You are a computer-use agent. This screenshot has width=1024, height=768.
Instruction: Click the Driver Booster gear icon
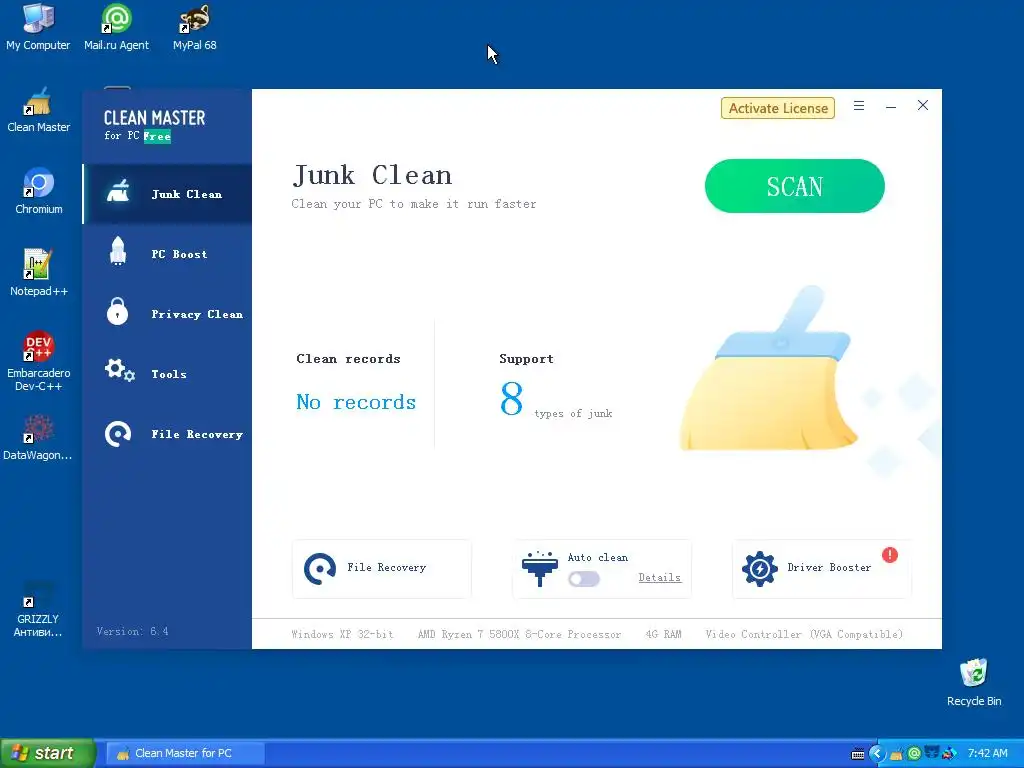click(x=760, y=569)
